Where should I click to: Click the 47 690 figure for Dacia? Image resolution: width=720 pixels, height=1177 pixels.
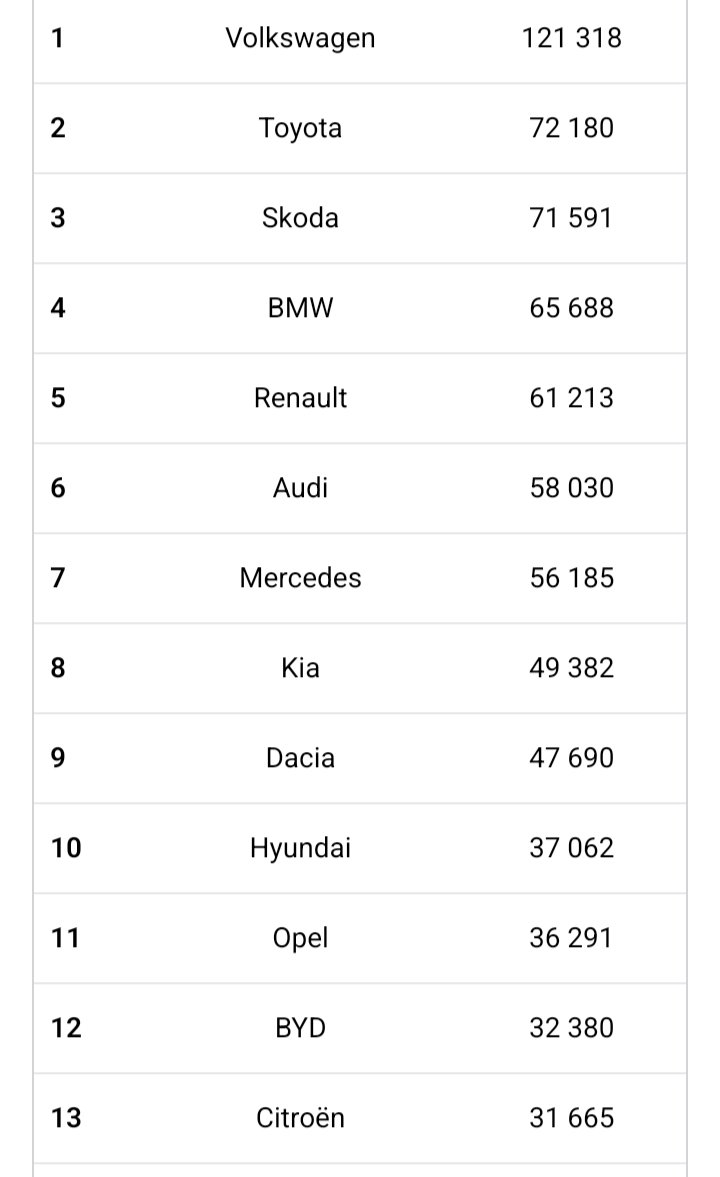(x=571, y=758)
